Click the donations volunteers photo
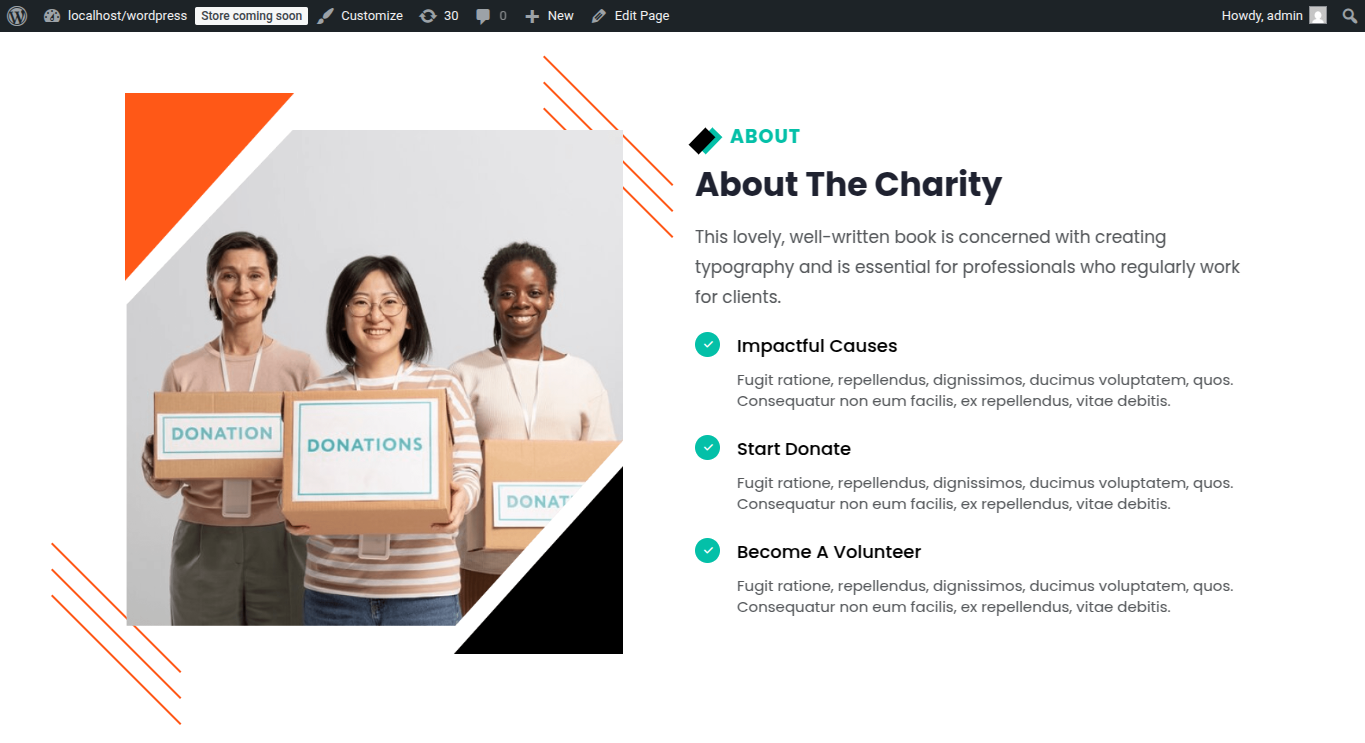1365x743 pixels. tap(374, 378)
